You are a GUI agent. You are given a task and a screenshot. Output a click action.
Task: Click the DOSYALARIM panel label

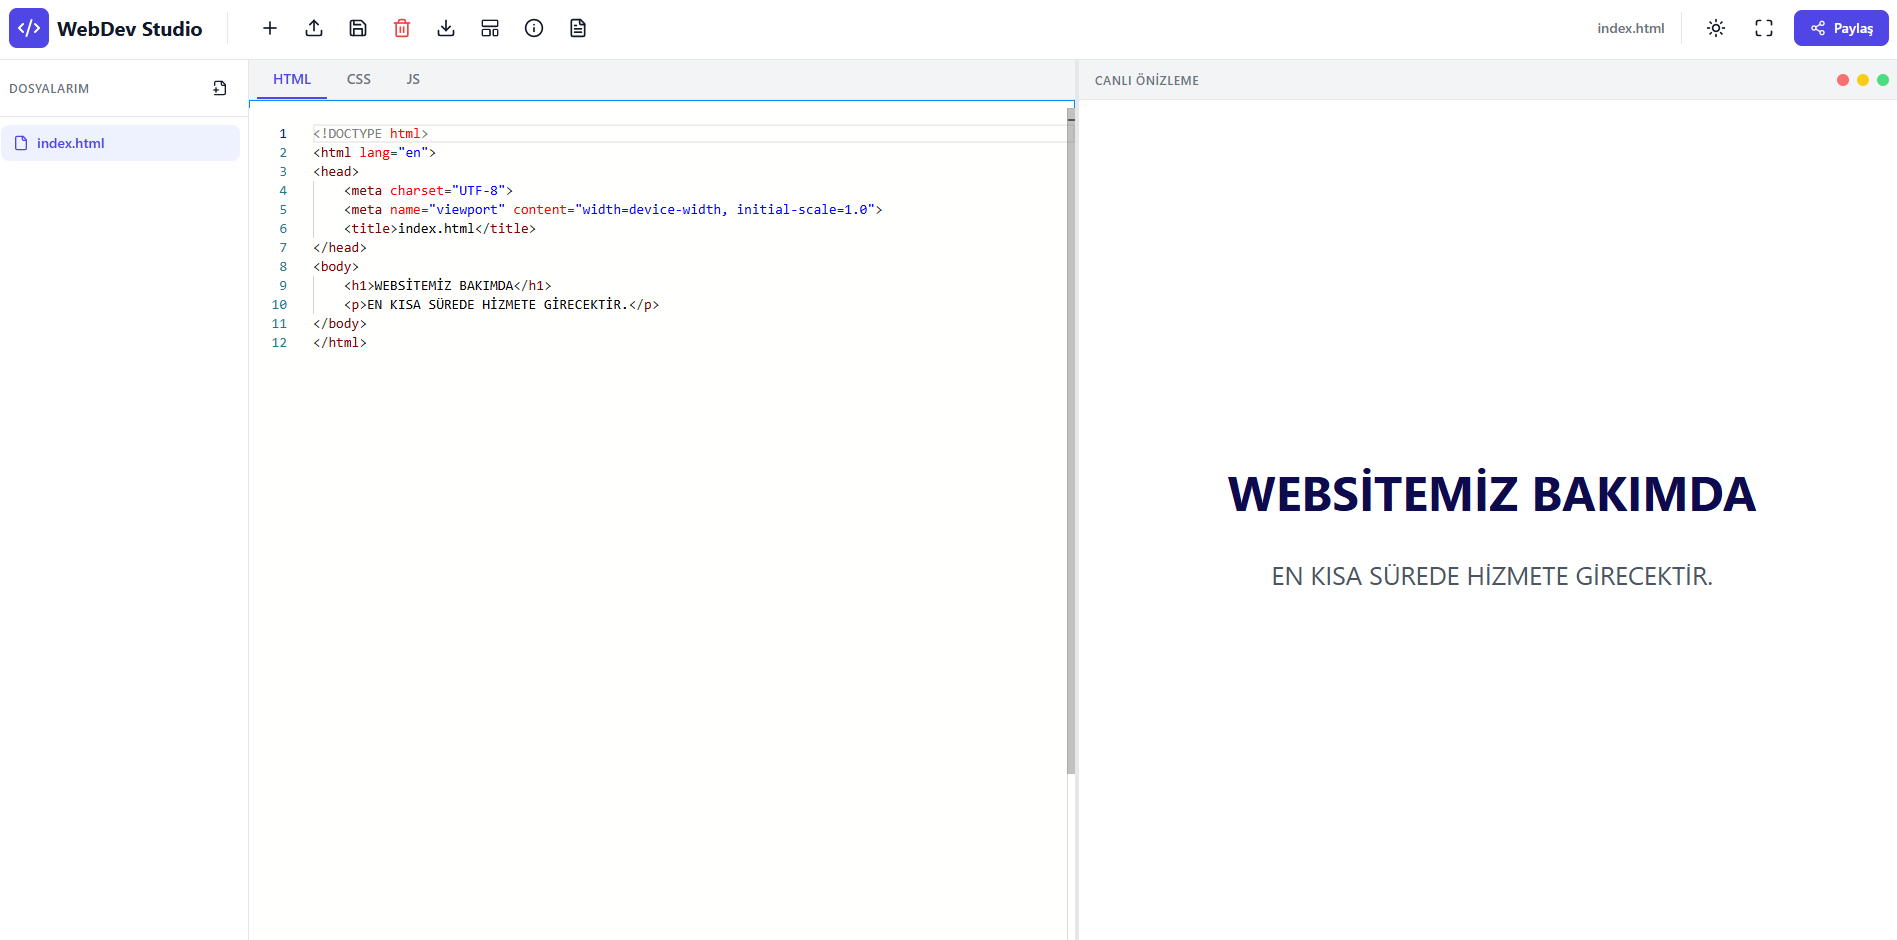click(x=49, y=89)
